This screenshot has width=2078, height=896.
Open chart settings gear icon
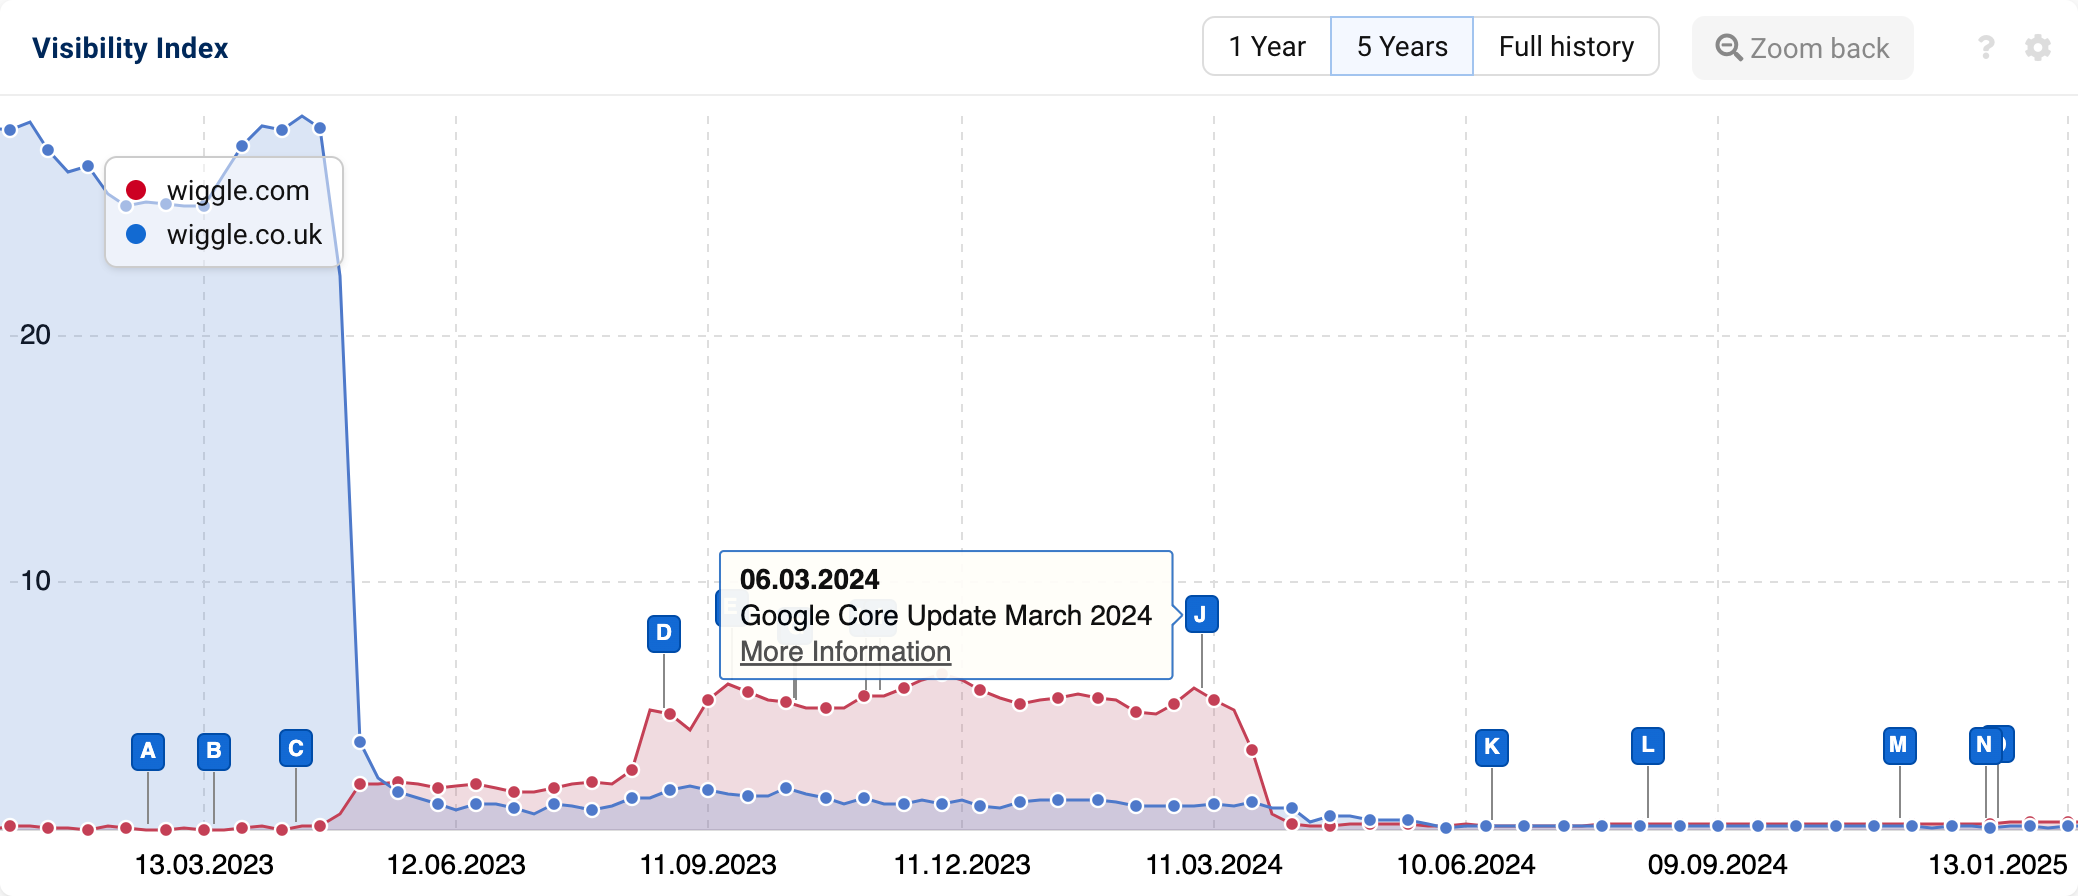[2038, 47]
